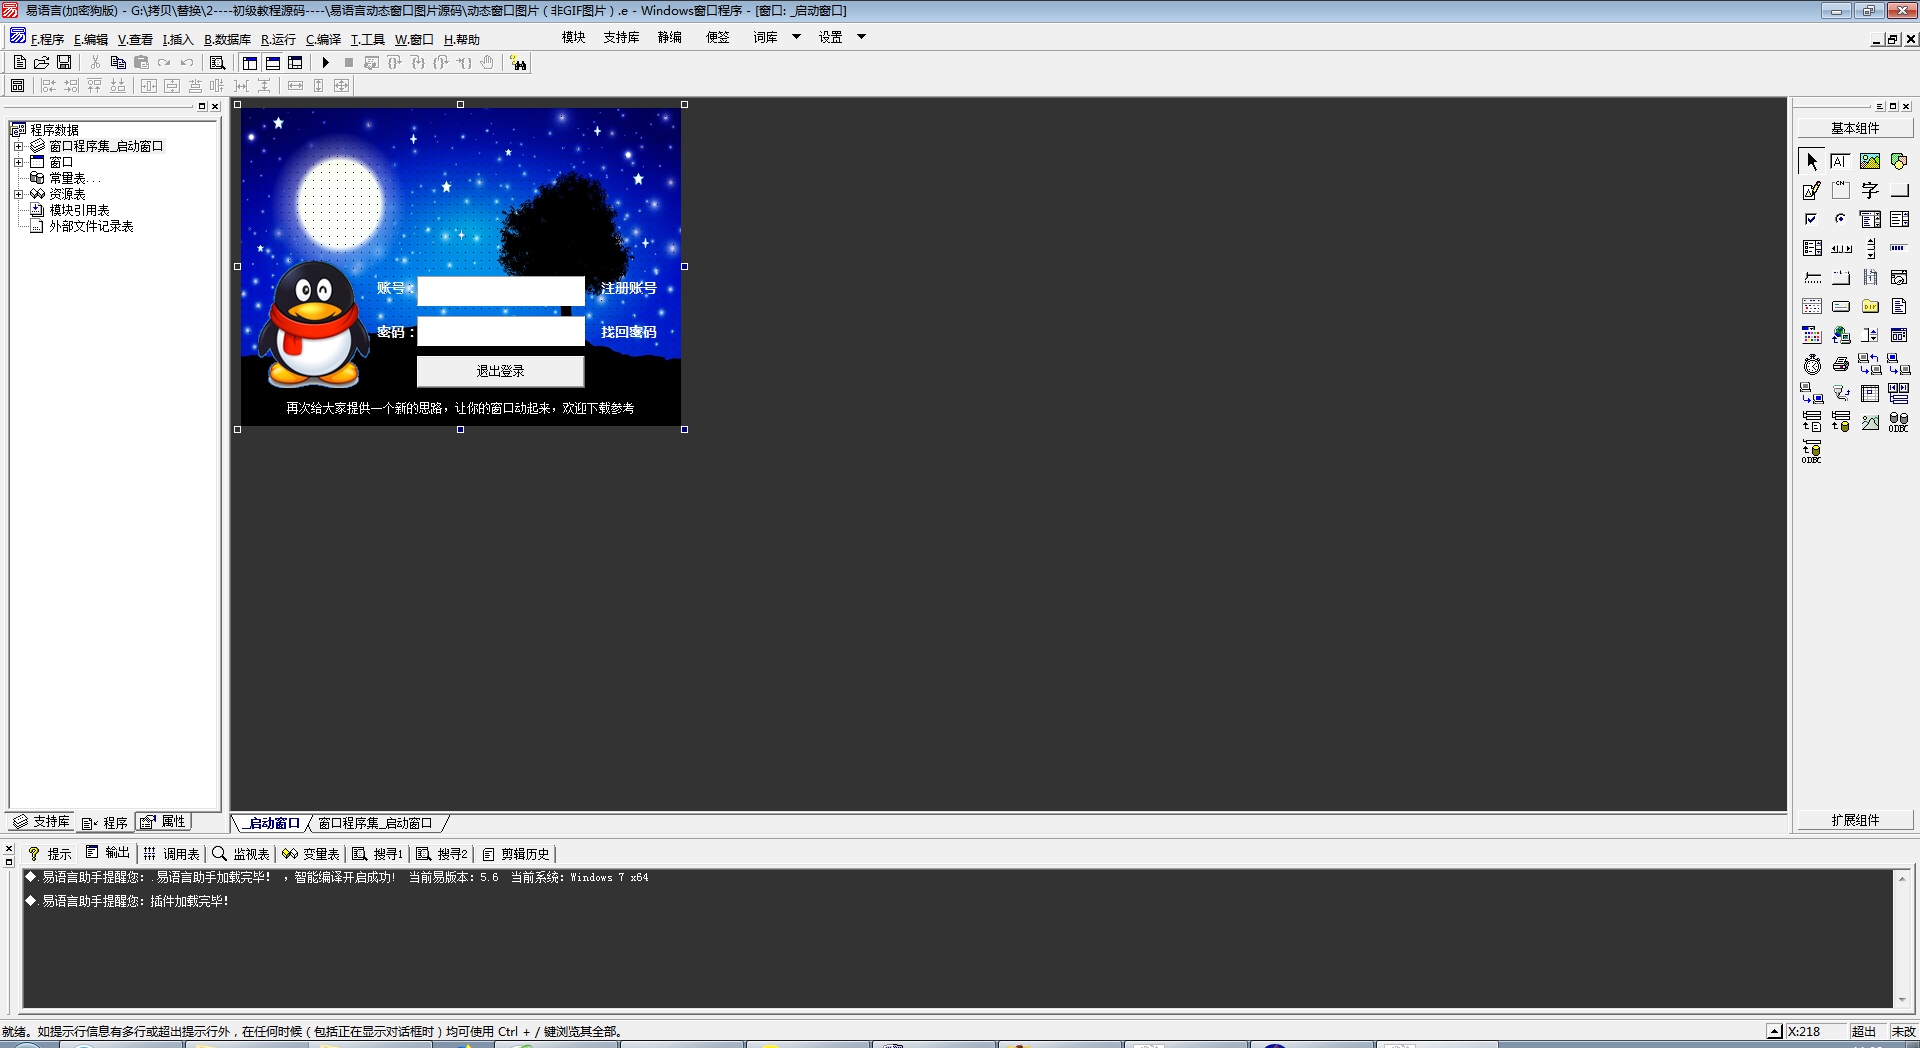Screen dimensions: 1920x1048
Task: Click the status bar up-arrow expander near X:218
Action: pyautogui.click(x=1774, y=1031)
